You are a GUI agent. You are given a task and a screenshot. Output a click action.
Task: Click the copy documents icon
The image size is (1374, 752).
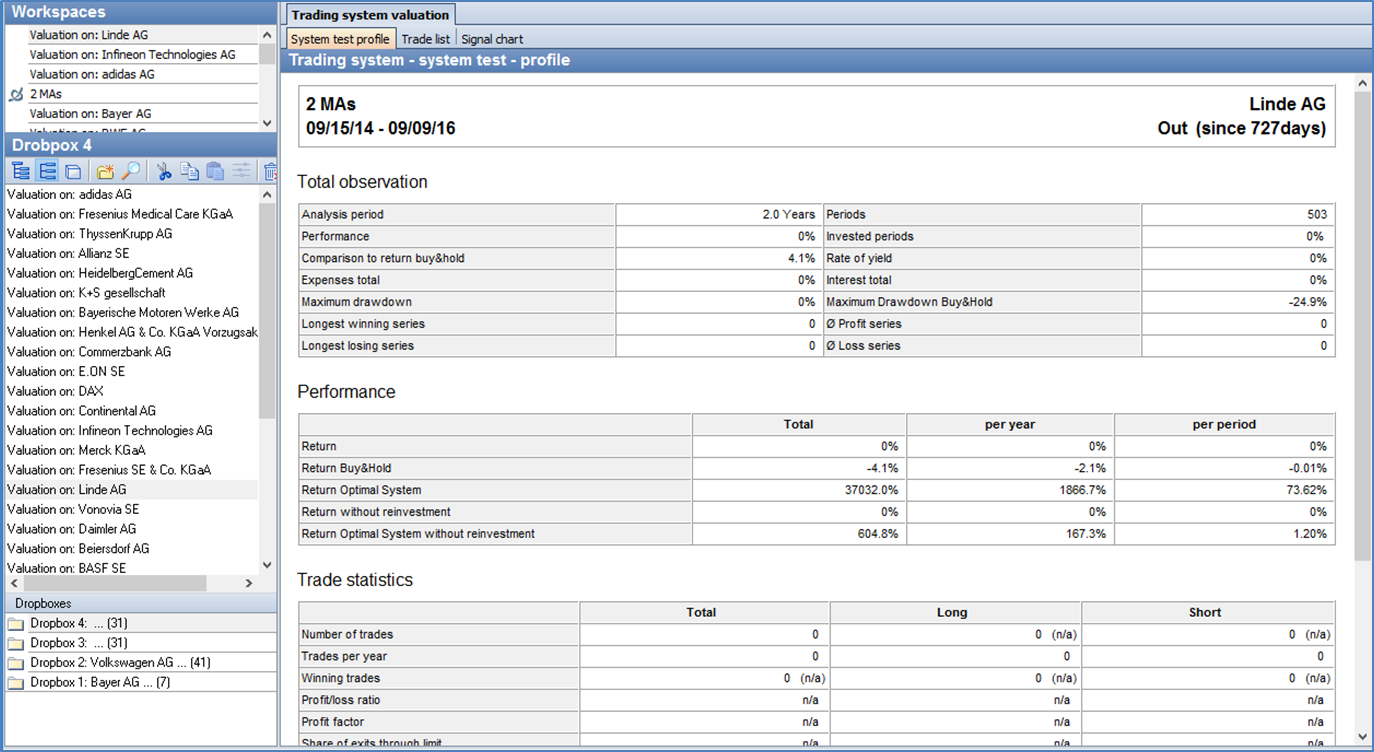pyautogui.click(x=190, y=172)
